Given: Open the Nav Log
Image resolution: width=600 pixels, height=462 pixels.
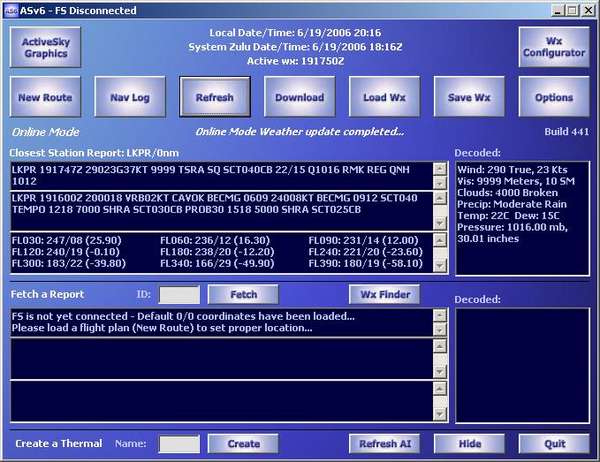Looking at the screenshot, I should point(130,97).
